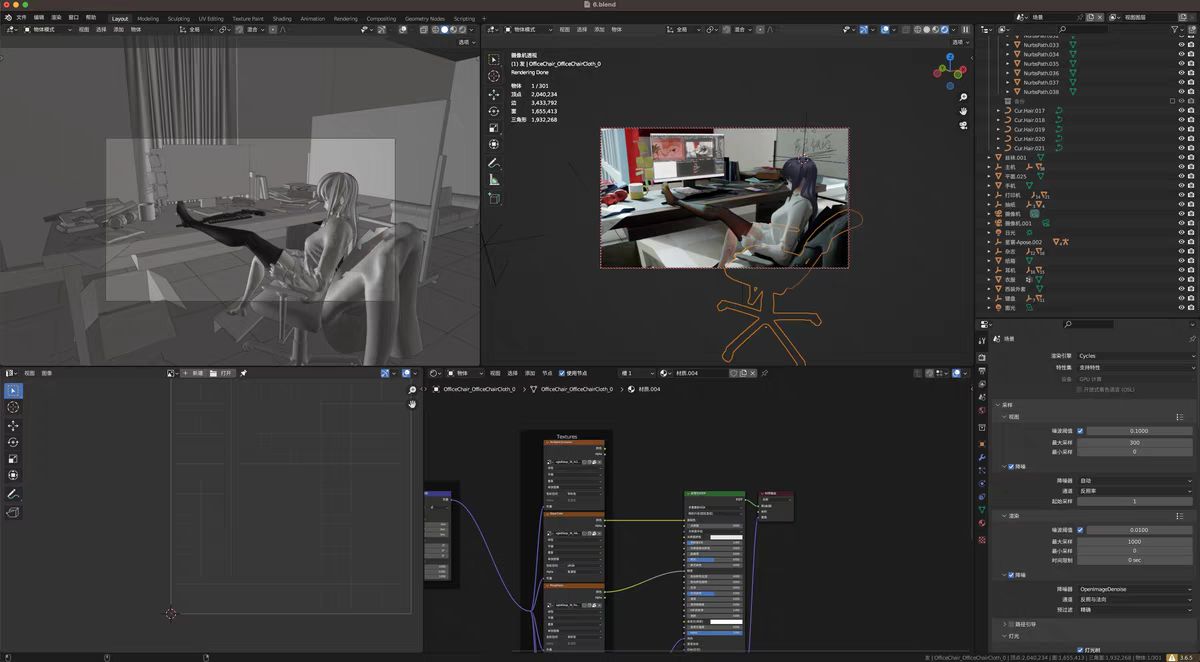Open the 文件 menu
Image resolution: width=1200 pixels, height=662 pixels.
tap(22, 18)
